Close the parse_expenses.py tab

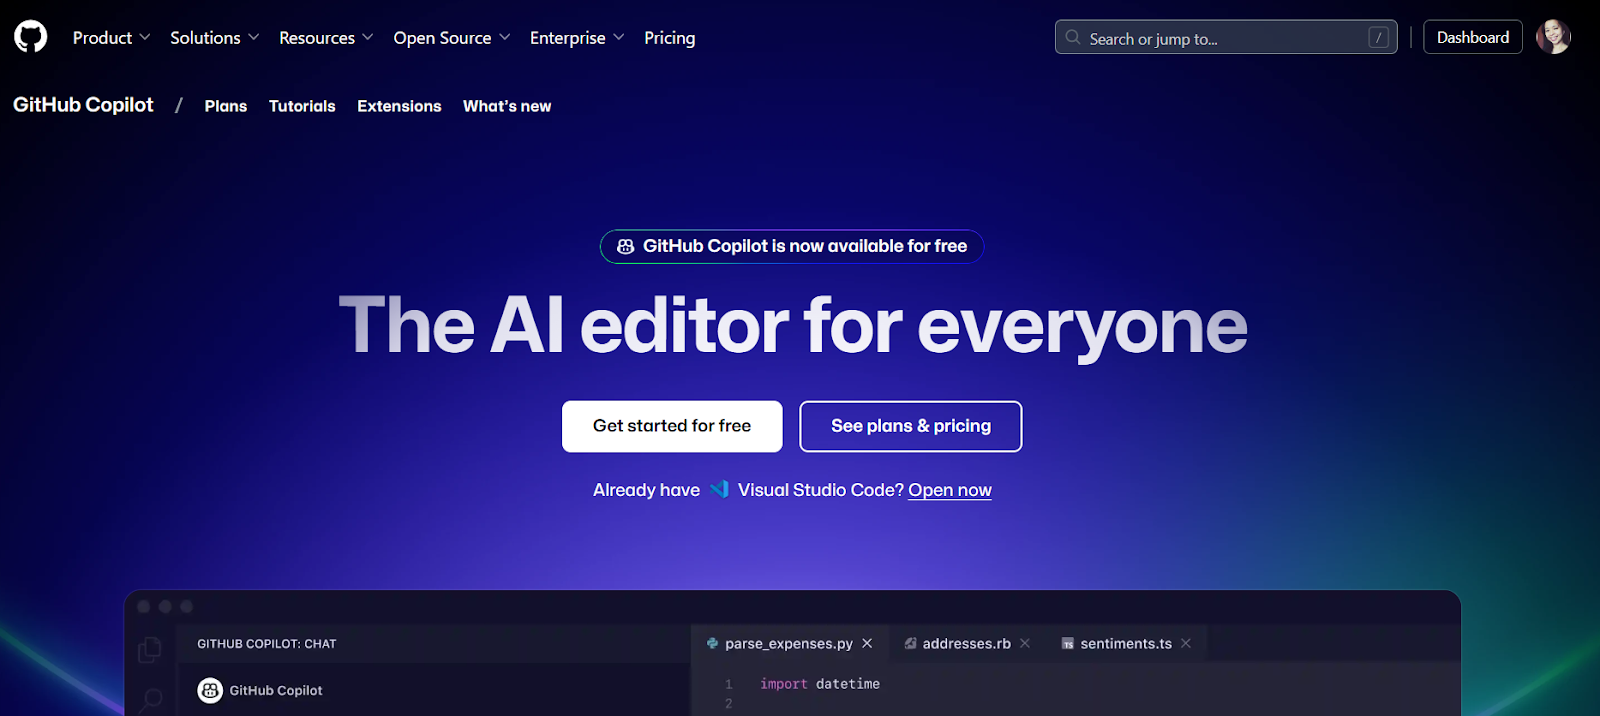[867, 643]
